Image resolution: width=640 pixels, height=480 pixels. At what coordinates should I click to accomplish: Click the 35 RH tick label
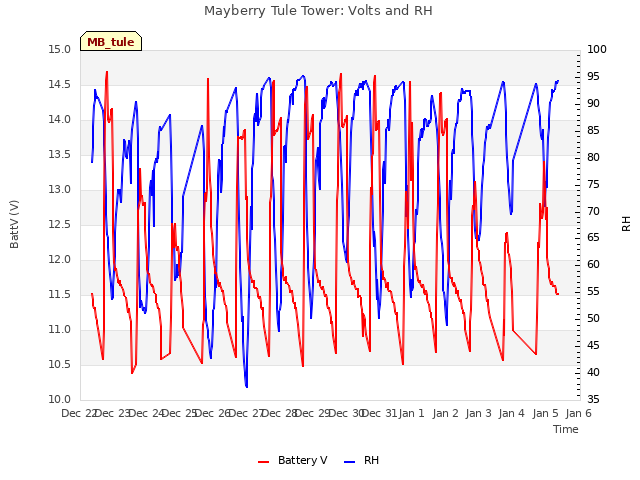pyautogui.click(x=593, y=400)
